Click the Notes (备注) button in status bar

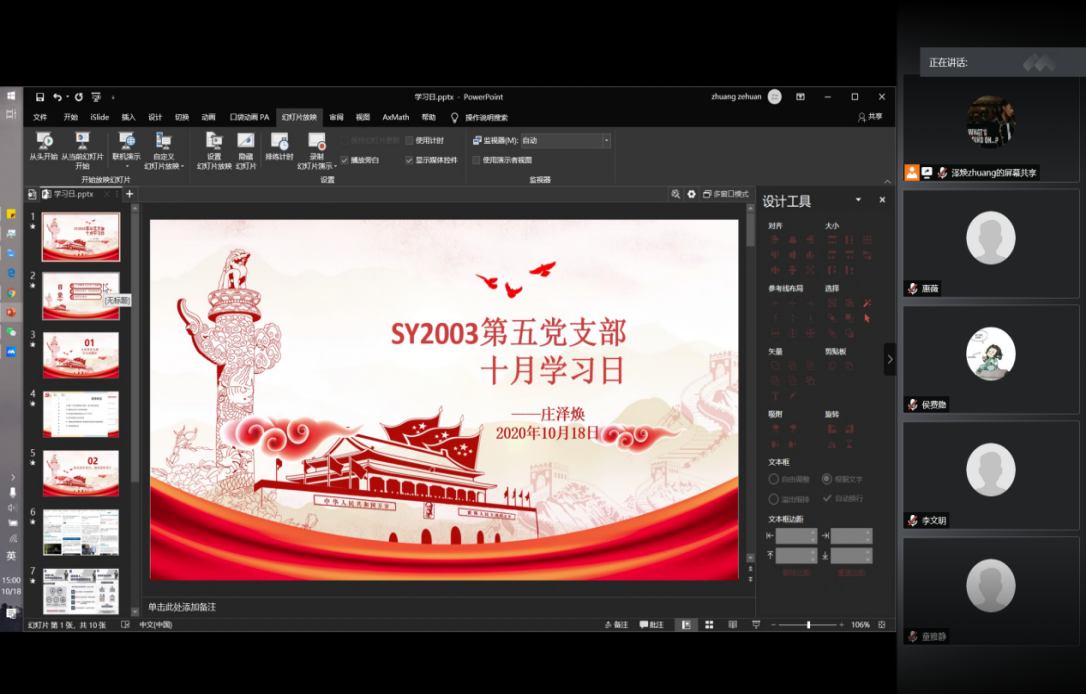(x=616, y=625)
